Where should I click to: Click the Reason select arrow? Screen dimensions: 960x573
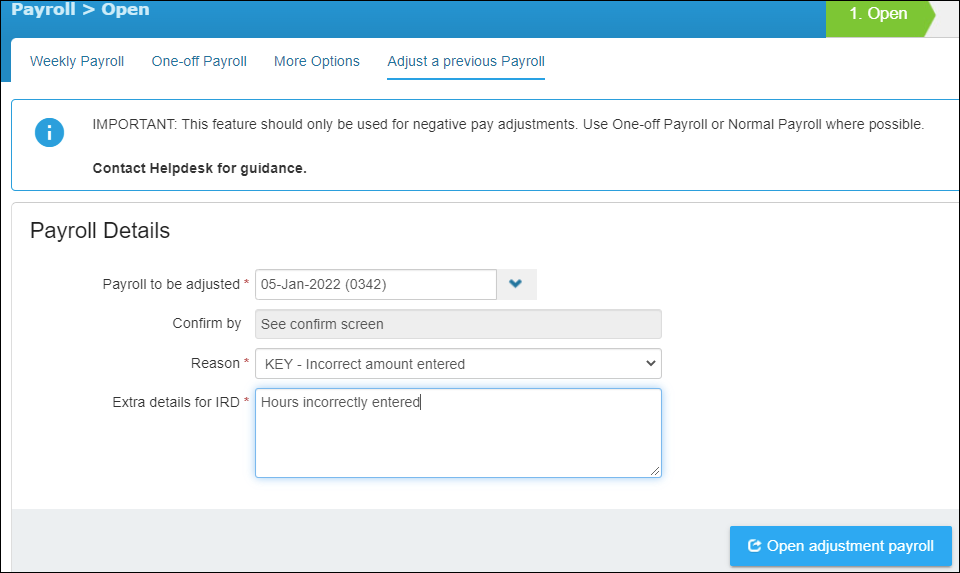650,364
